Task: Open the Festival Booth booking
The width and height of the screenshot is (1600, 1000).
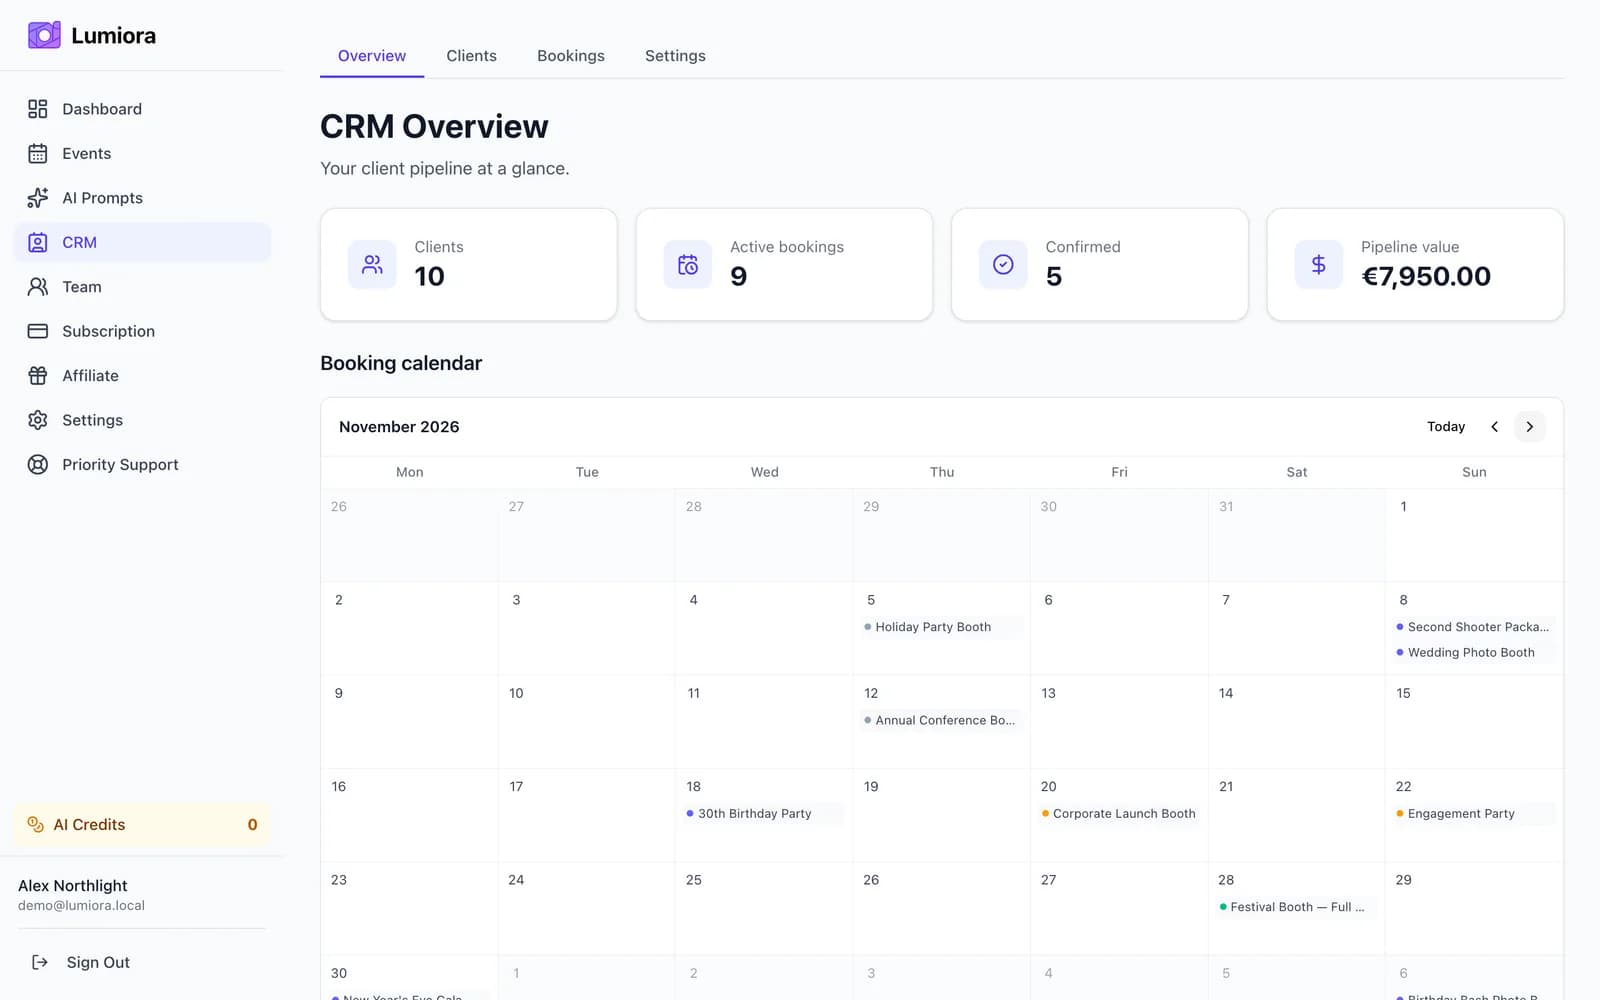Action: point(1296,907)
